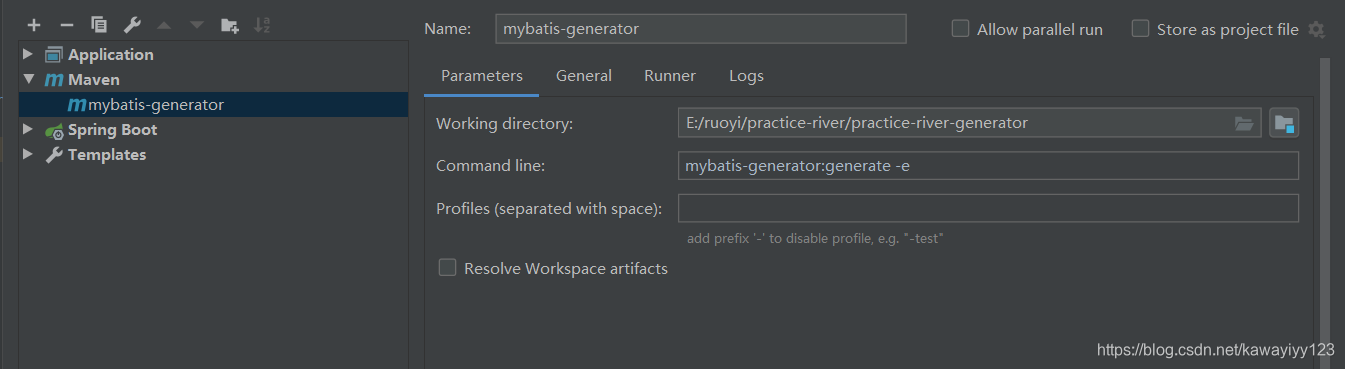Image resolution: width=1345 pixels, height=369 pixels.
Task: Switch to the General tab
Action: (584, 76)
